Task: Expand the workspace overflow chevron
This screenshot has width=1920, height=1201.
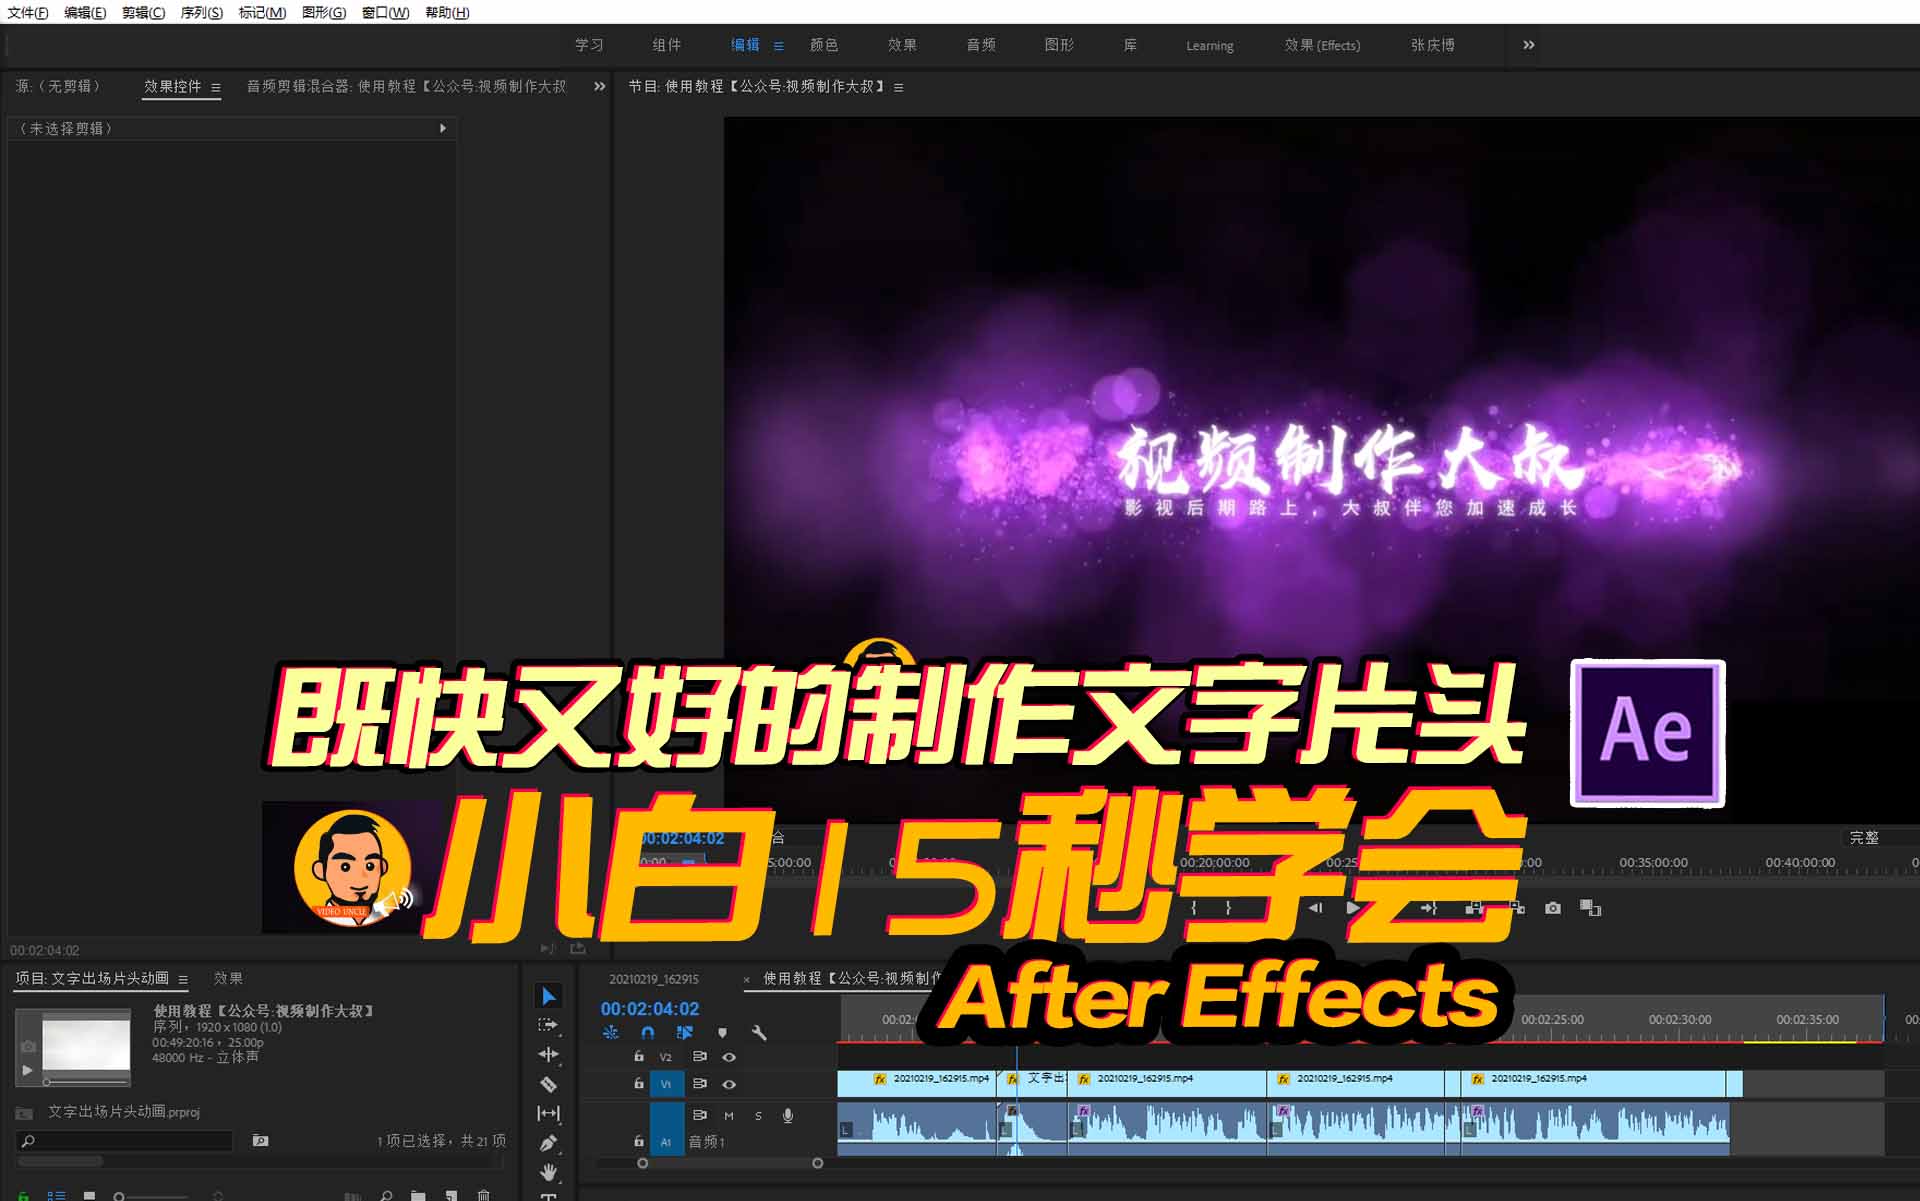Action: (1528, 45)
